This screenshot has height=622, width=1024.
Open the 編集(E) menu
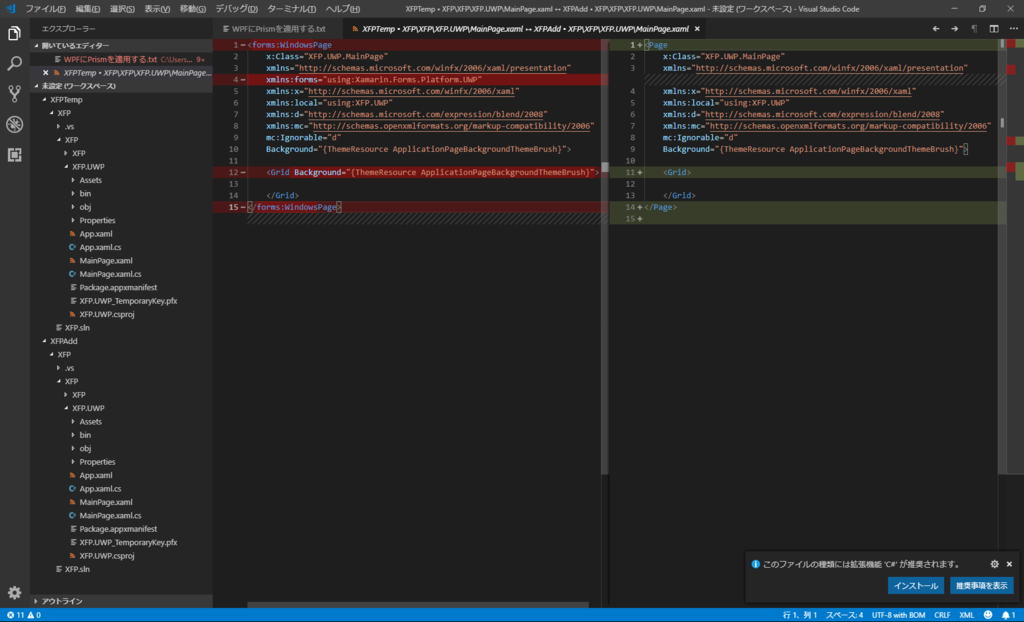click(x=88, y=8)
